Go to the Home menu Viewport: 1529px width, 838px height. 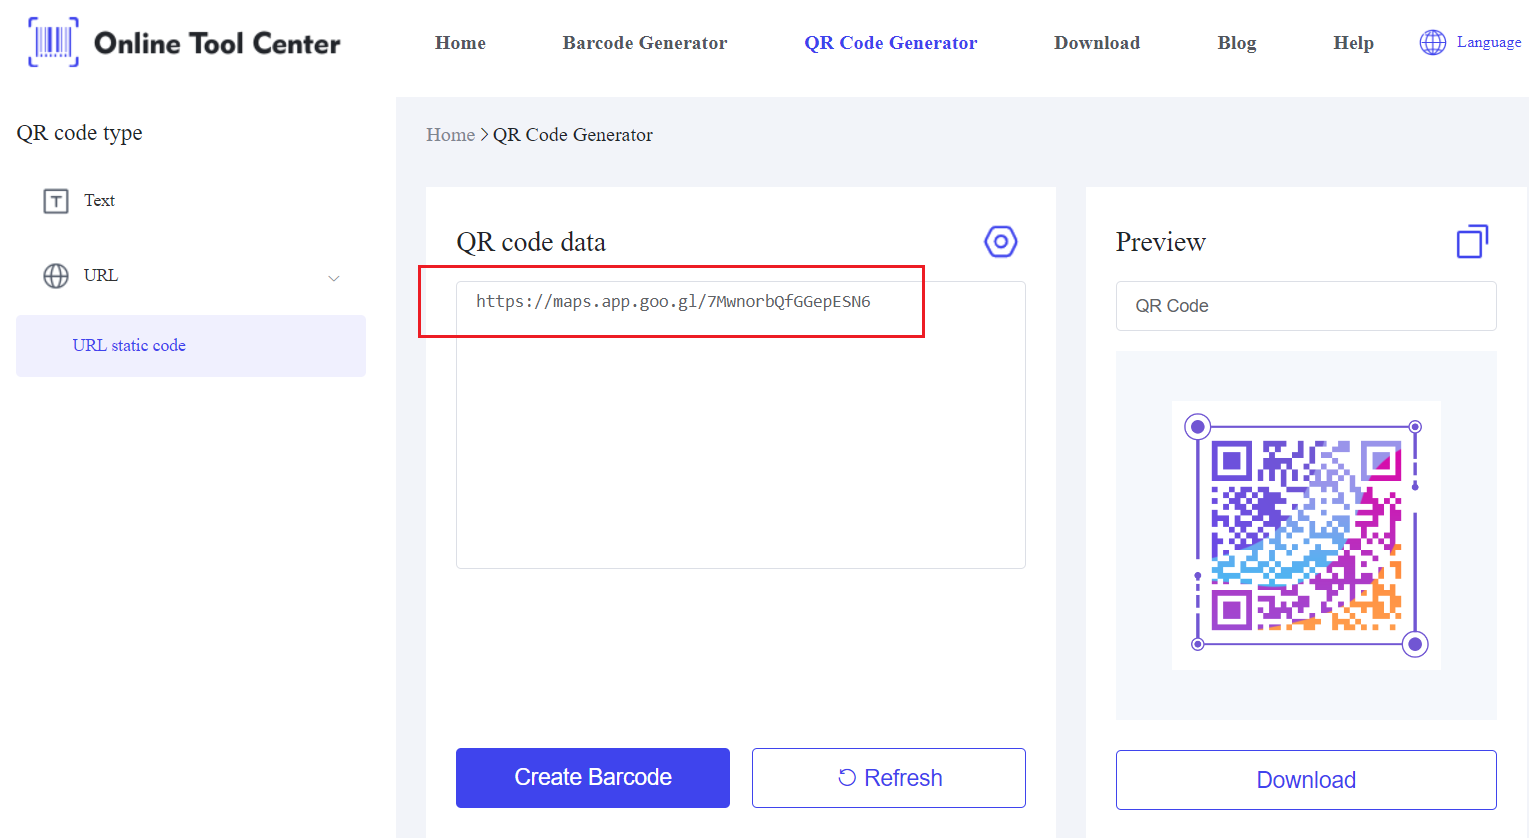coord(460,43)
